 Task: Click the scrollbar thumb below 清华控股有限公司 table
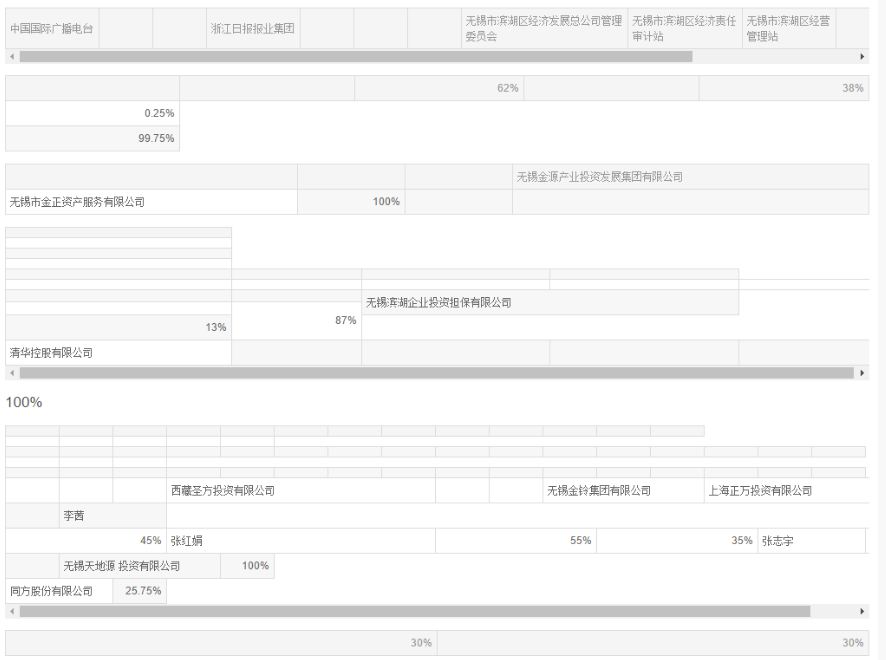pos(437,373)
